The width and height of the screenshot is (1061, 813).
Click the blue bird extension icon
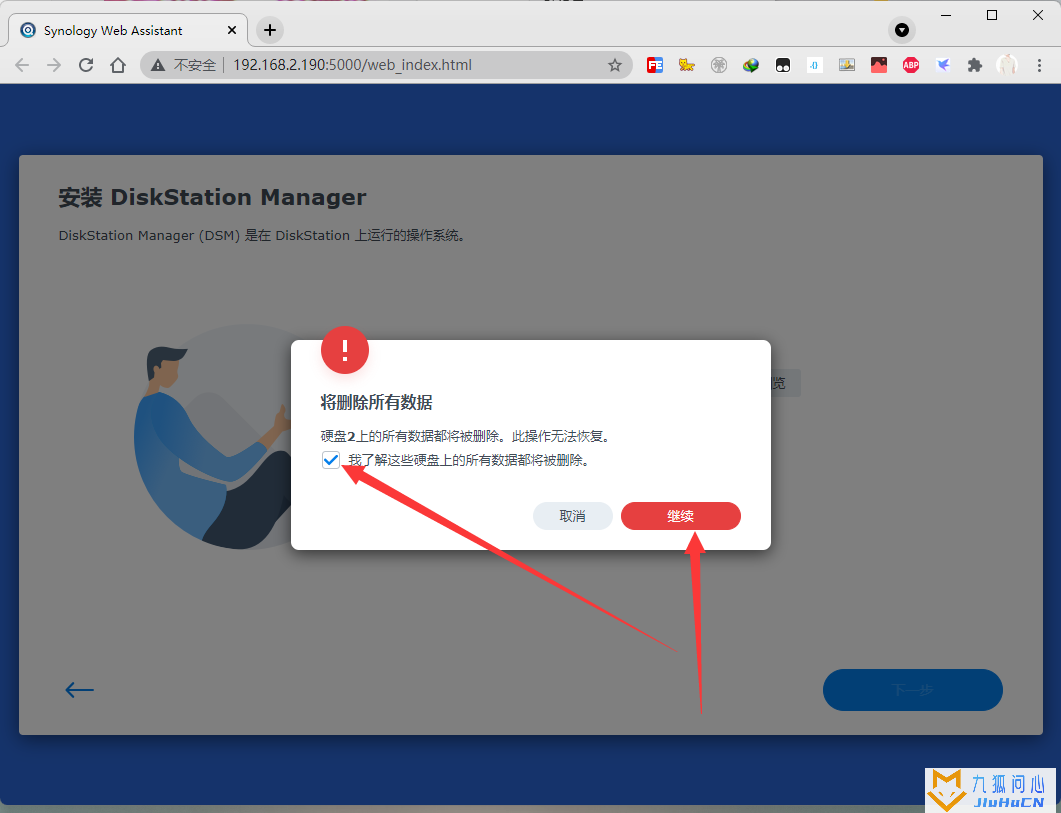pos(943,65)
